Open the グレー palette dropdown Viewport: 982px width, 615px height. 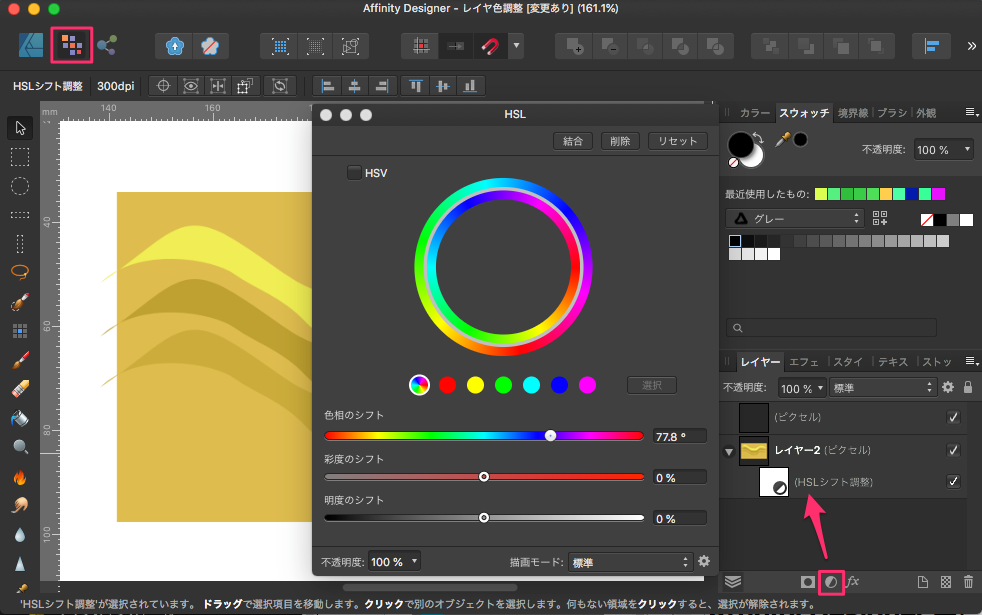(794, 218)
